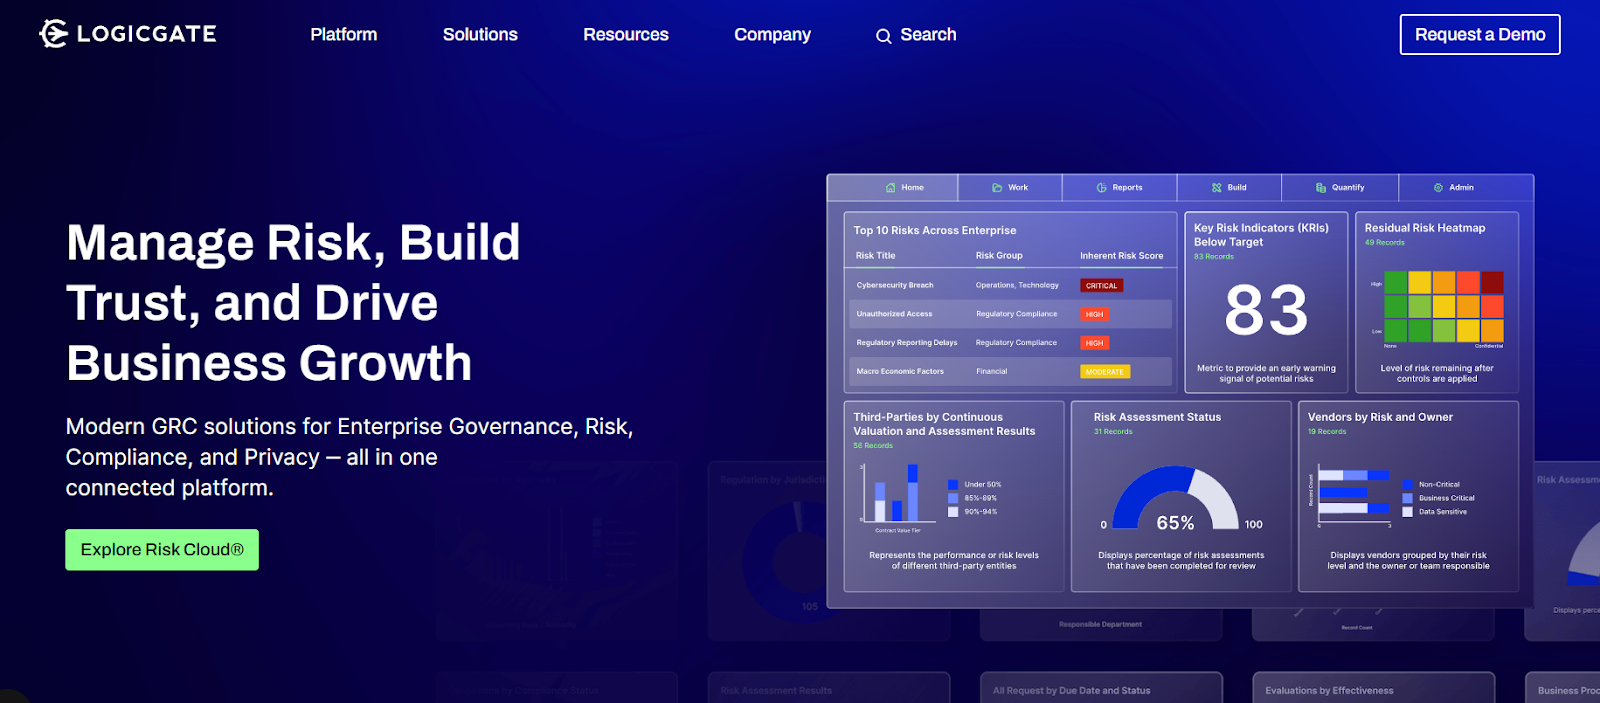The image size is (1600, 703).
Task: Click the 83 Records label
Action: 1213,257
